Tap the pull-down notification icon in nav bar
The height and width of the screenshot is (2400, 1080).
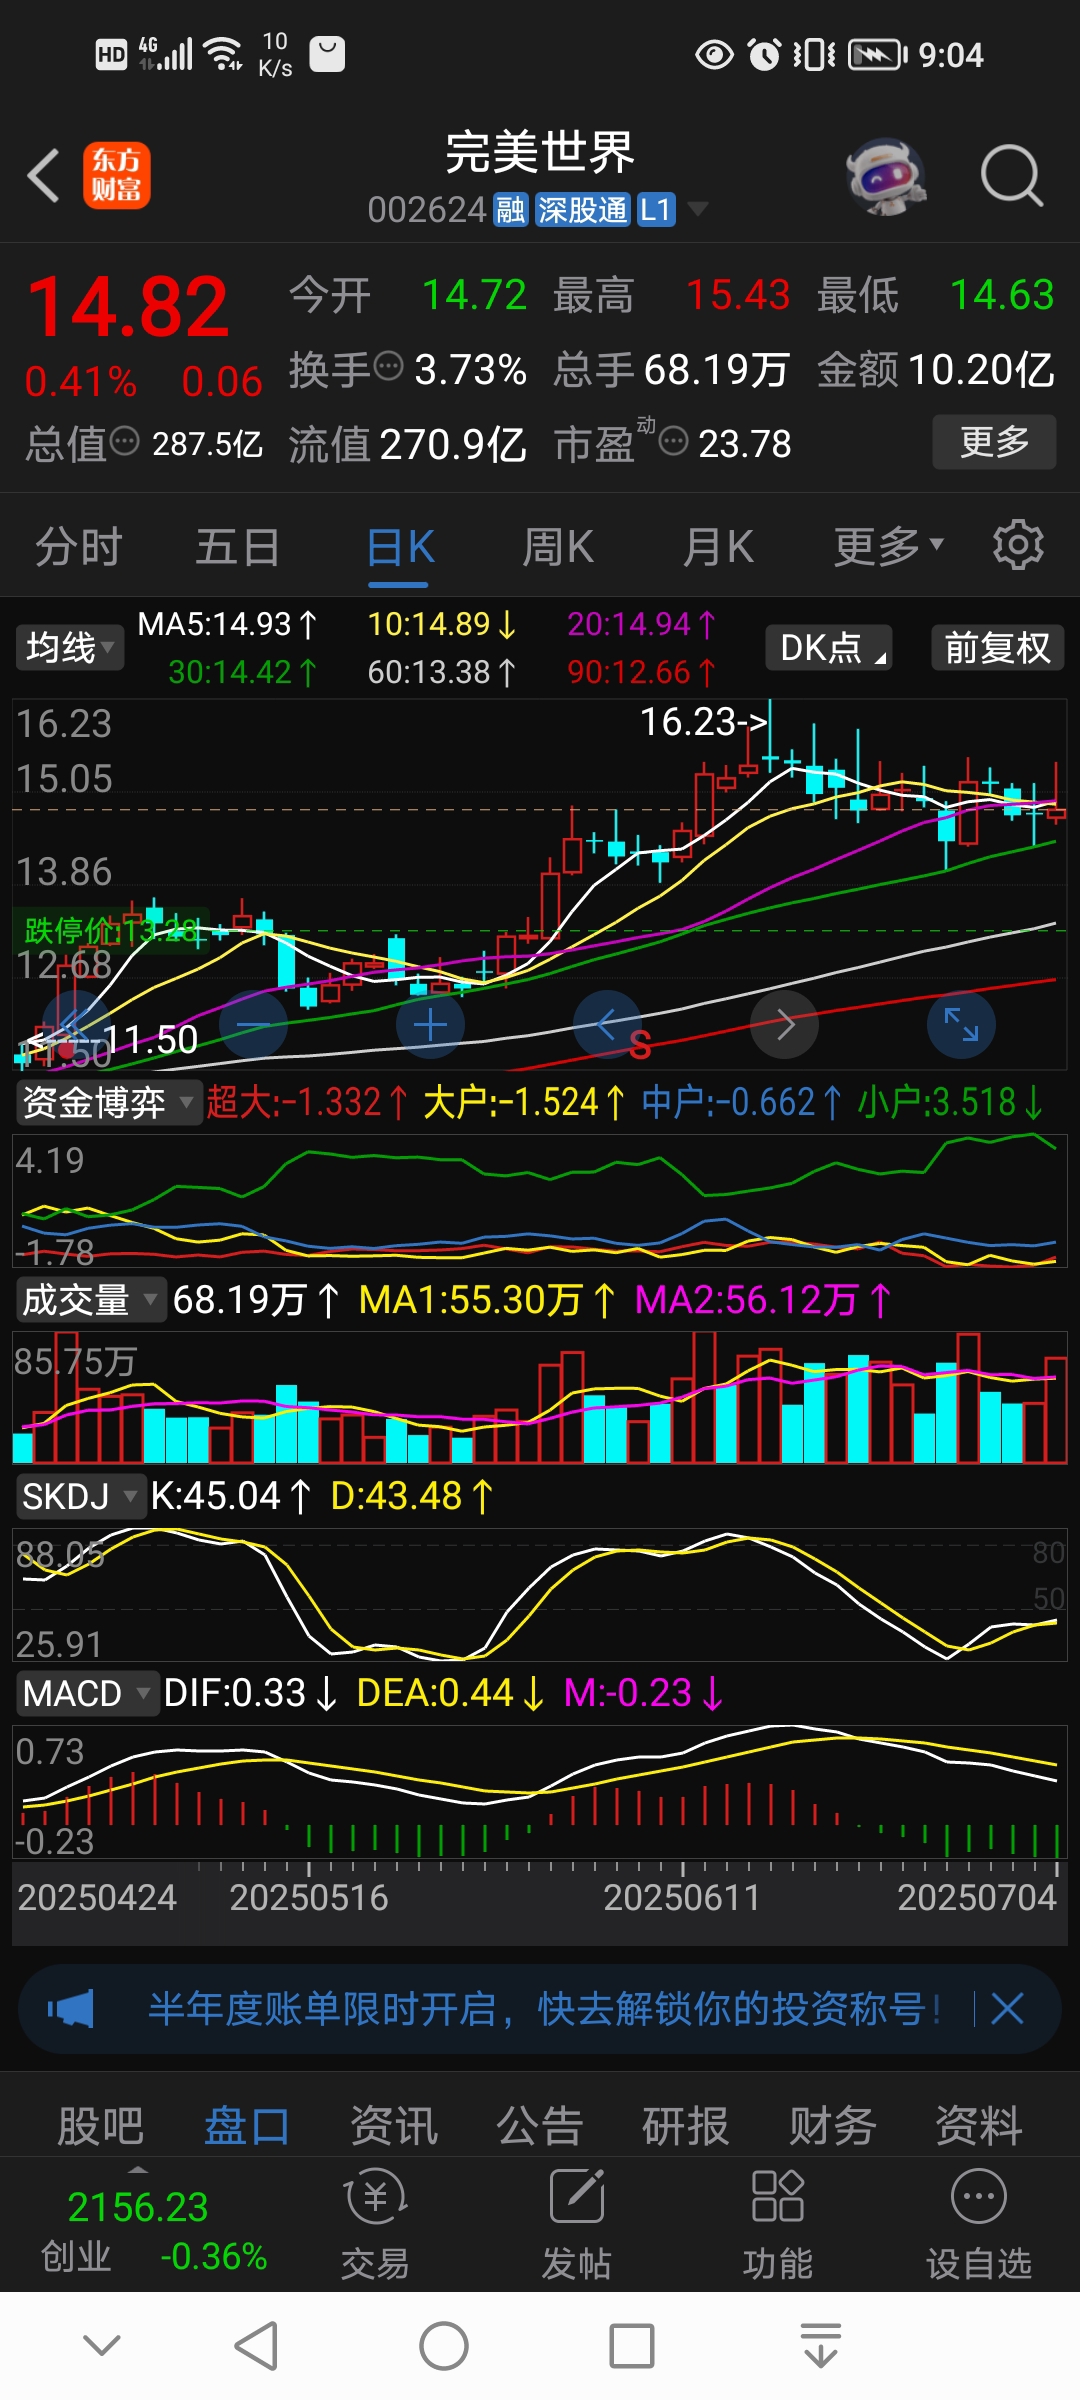coord(820,2345)
